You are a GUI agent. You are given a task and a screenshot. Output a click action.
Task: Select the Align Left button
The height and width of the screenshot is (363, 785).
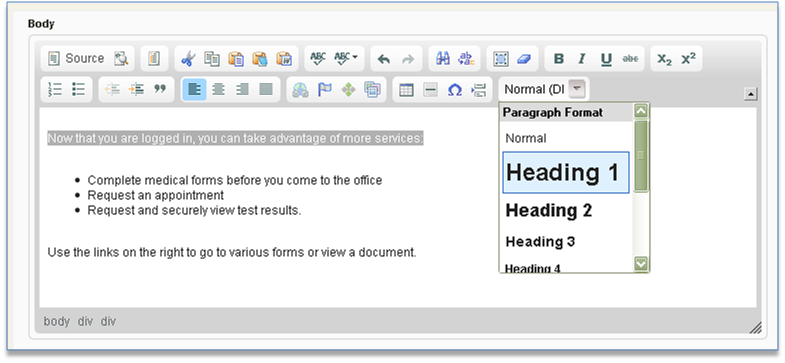194,90
